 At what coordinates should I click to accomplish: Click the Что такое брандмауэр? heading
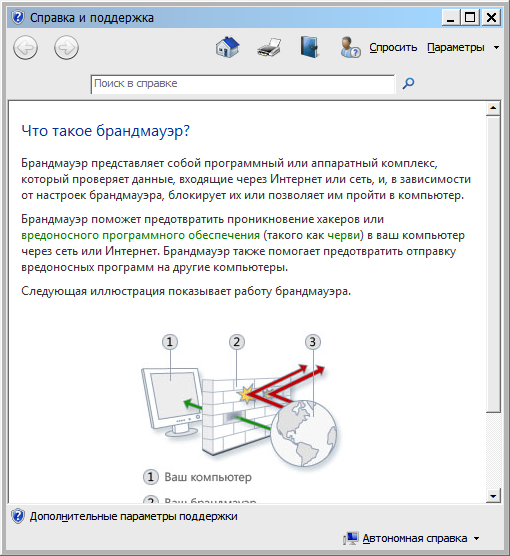(x=105, y=131)
